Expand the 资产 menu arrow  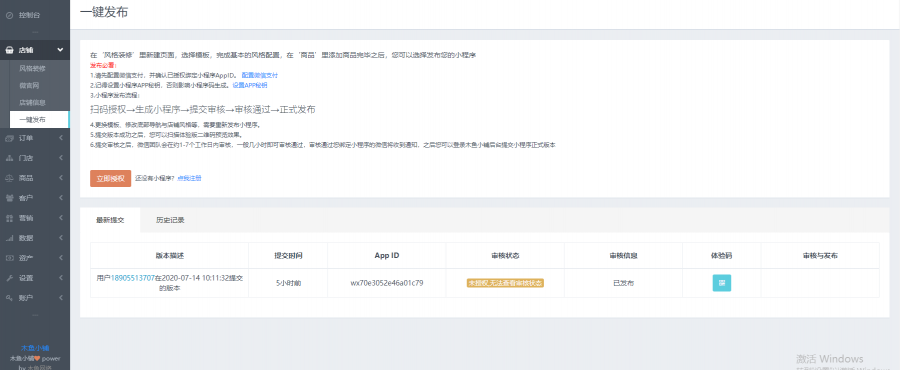pos(61,258)
